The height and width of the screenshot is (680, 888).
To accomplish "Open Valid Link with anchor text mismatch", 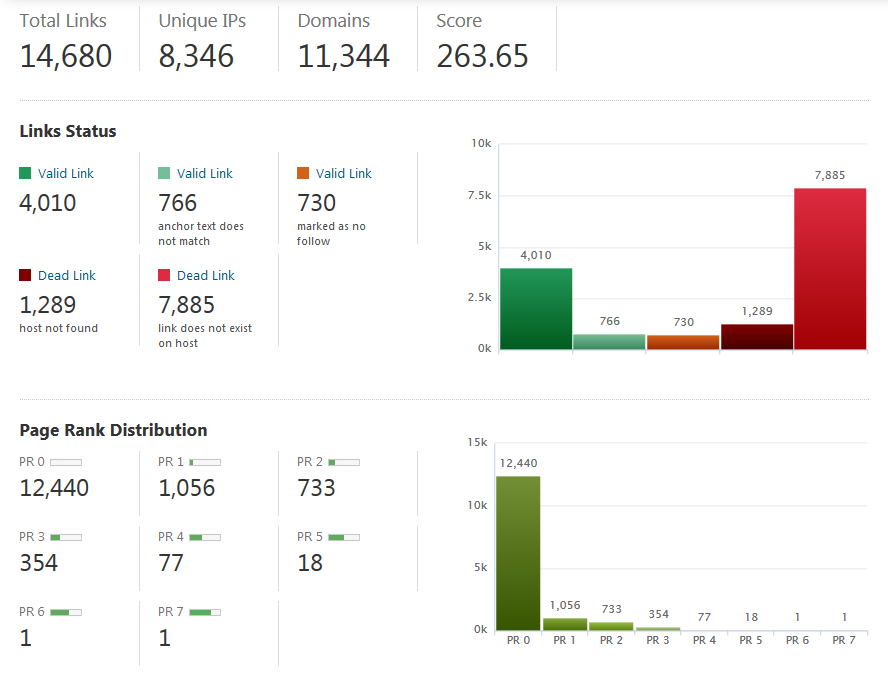I will click(x=204, y=173).
